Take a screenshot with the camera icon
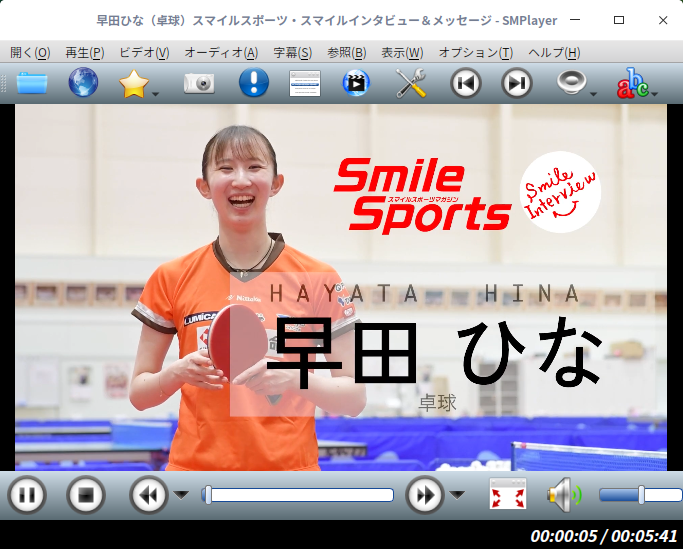 pos(199,83)
